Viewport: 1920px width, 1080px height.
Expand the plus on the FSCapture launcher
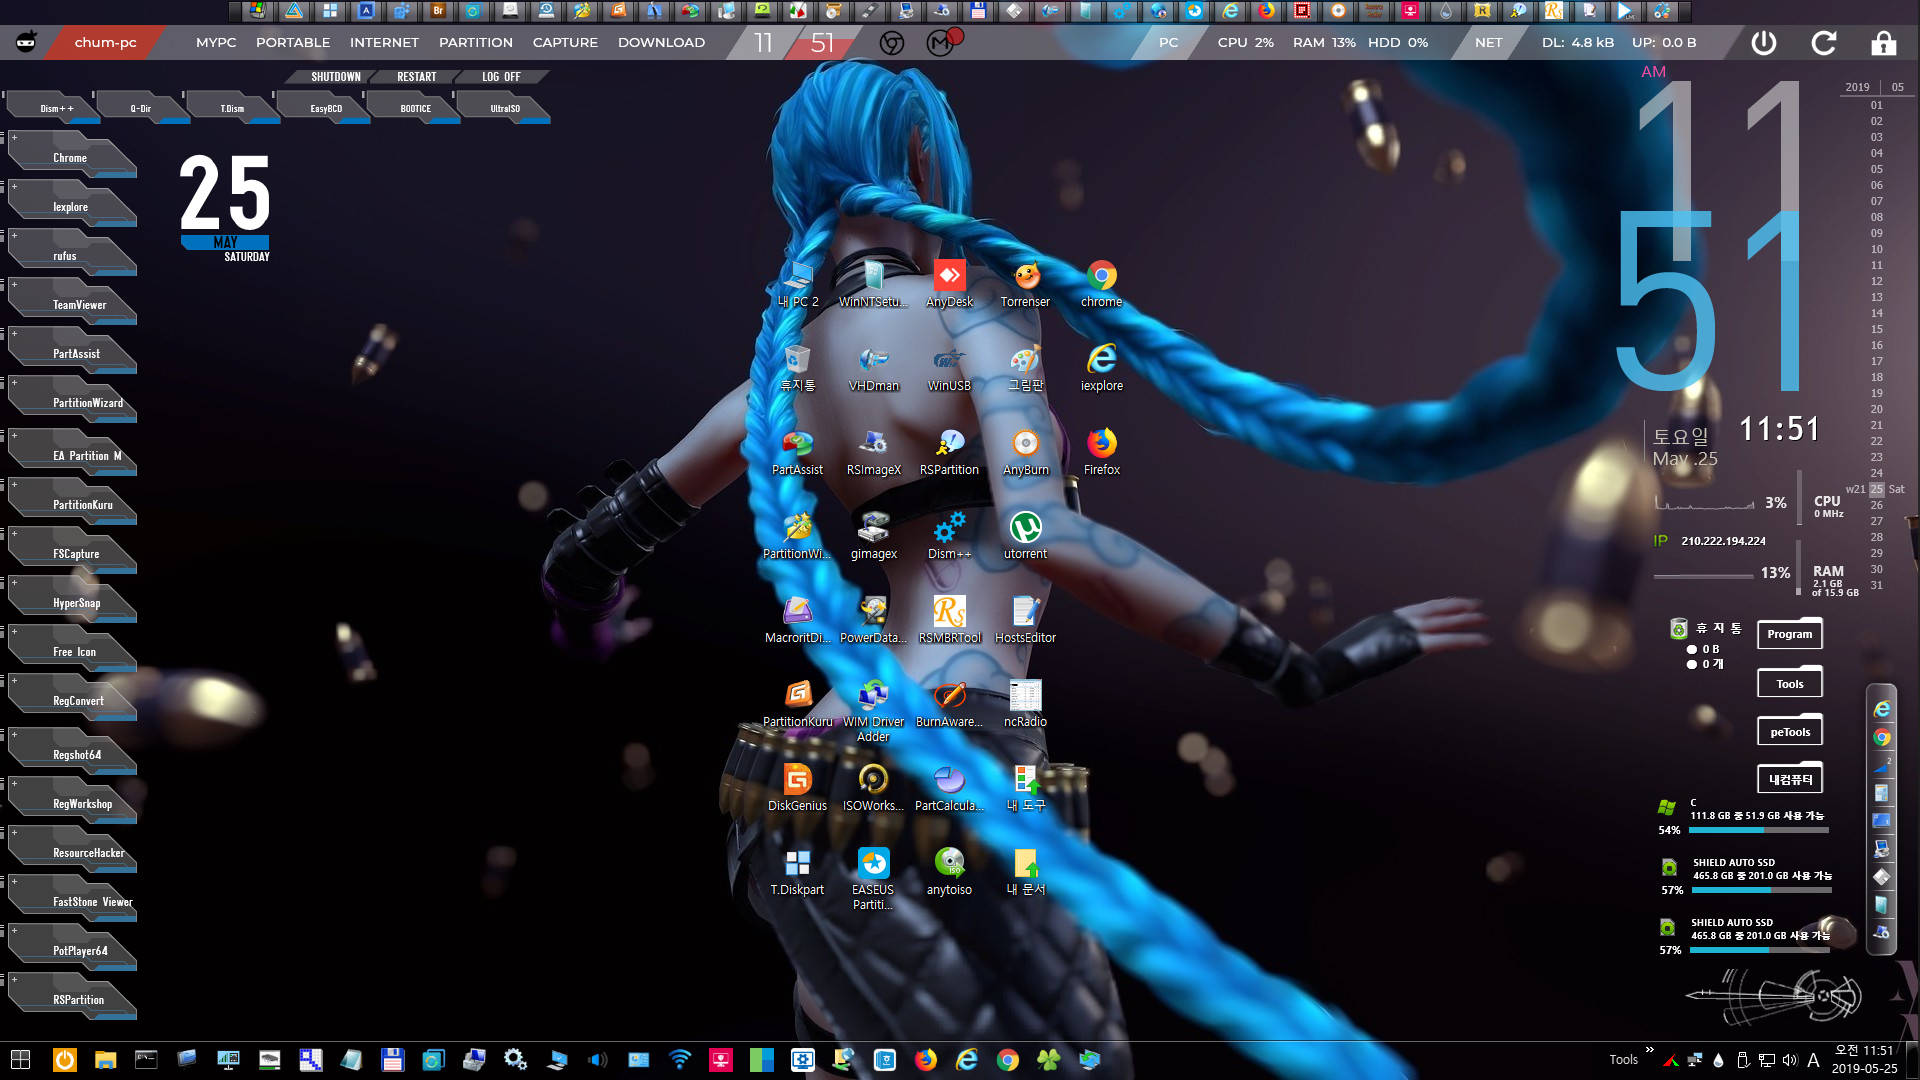[x=14, y=533]
